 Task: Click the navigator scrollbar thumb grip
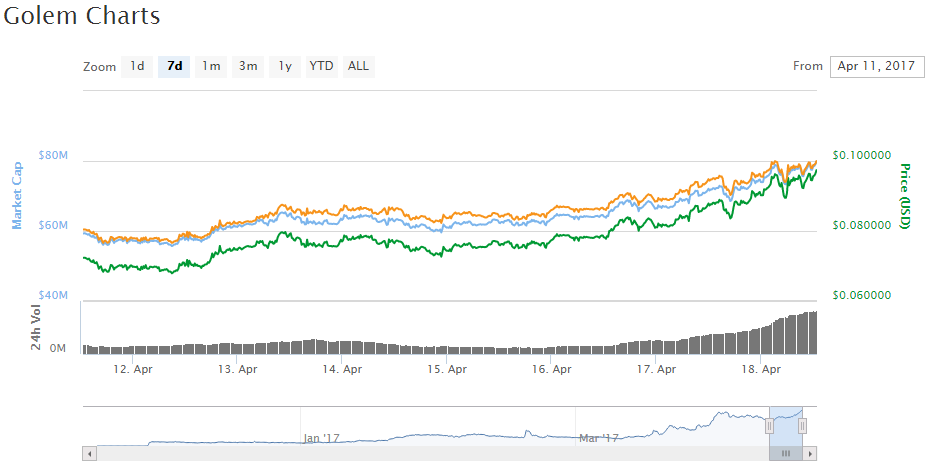click(x=786, y=454)
